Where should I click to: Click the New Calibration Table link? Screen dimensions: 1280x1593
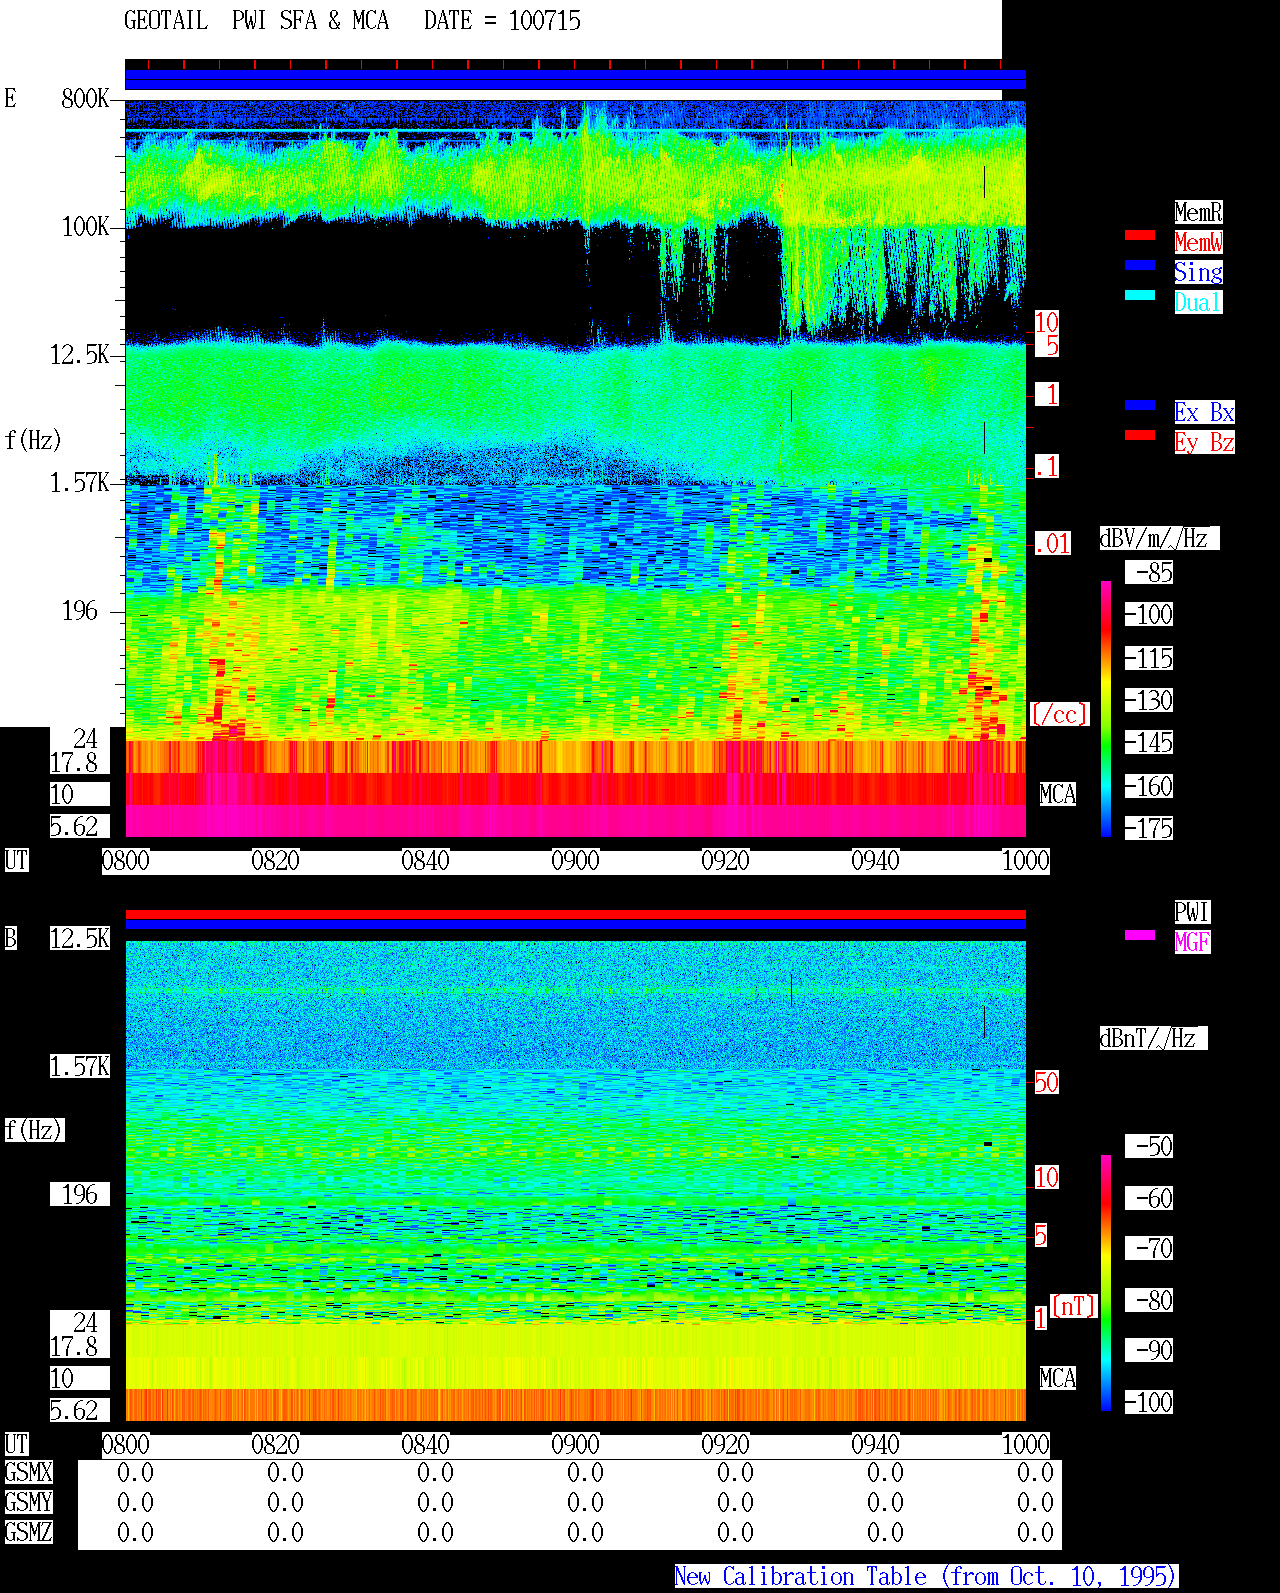pos(926,1577)
